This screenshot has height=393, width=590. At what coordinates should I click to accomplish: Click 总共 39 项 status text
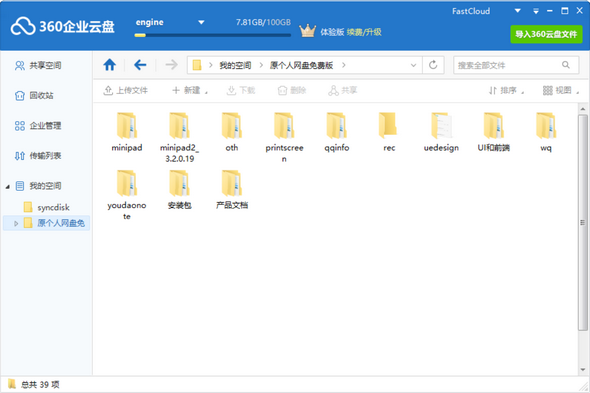pyautogui.click(x=40, y=384)
